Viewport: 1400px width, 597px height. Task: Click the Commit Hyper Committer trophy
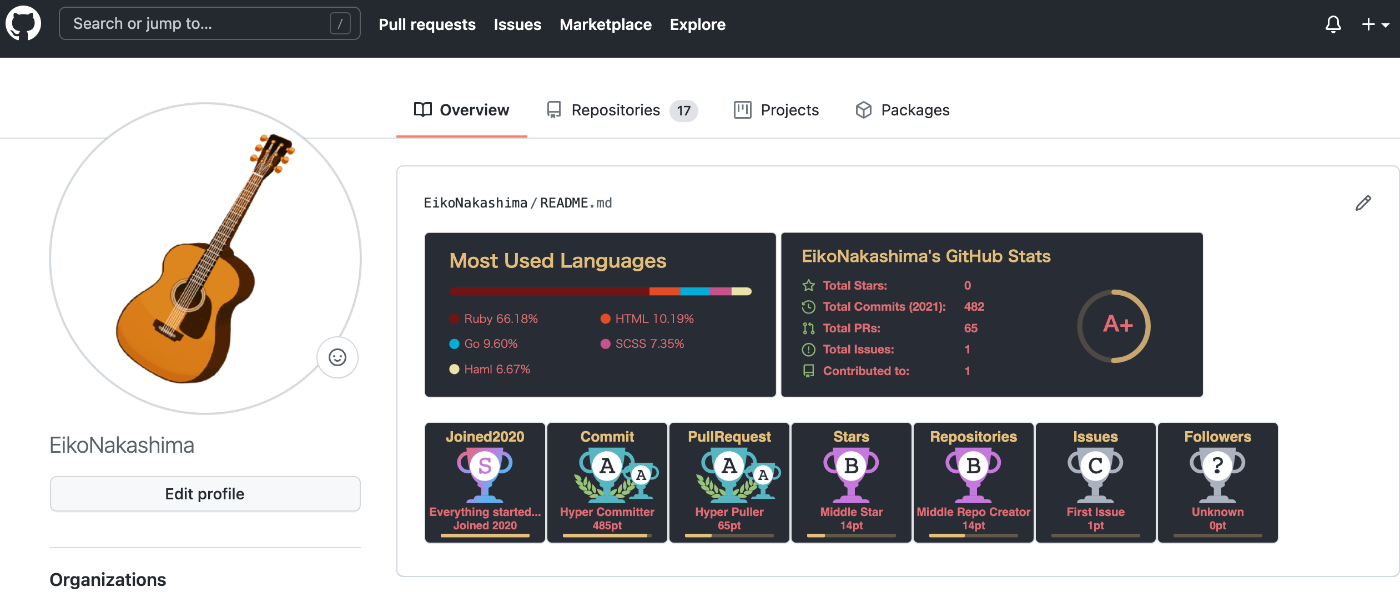click(607, 483)
